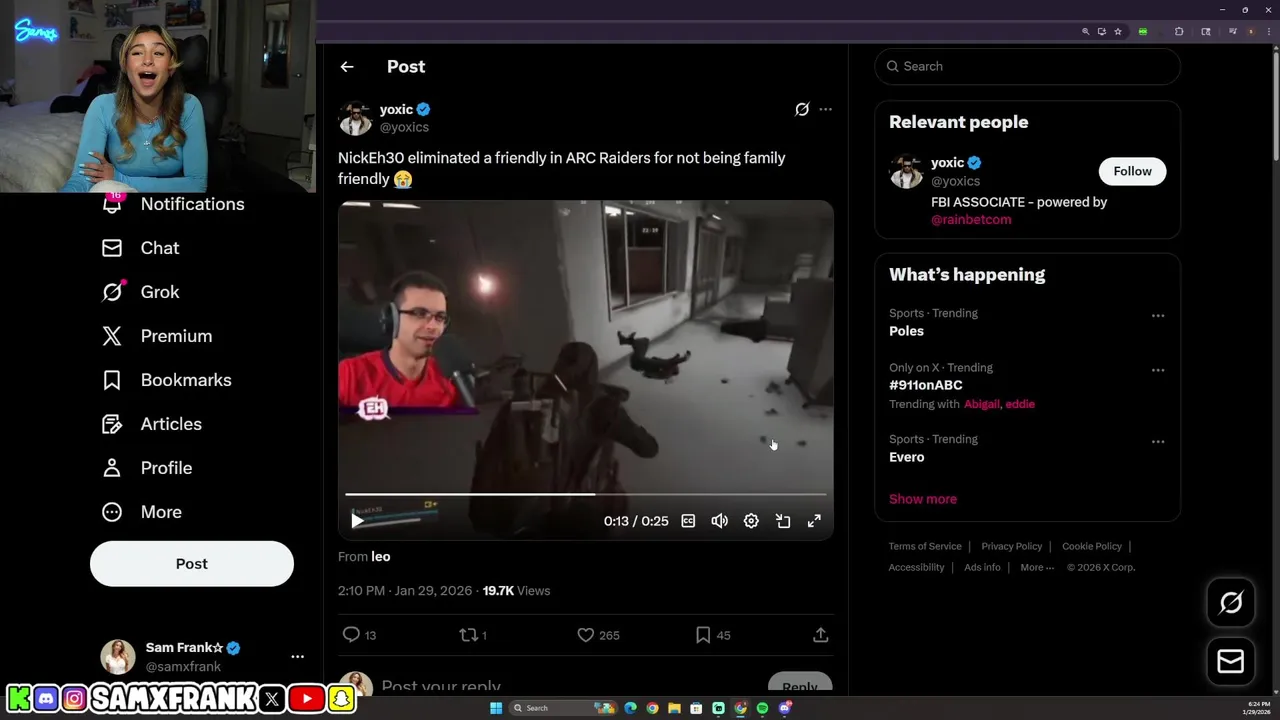Bookmark this page with star icon

click(1118, 32)
